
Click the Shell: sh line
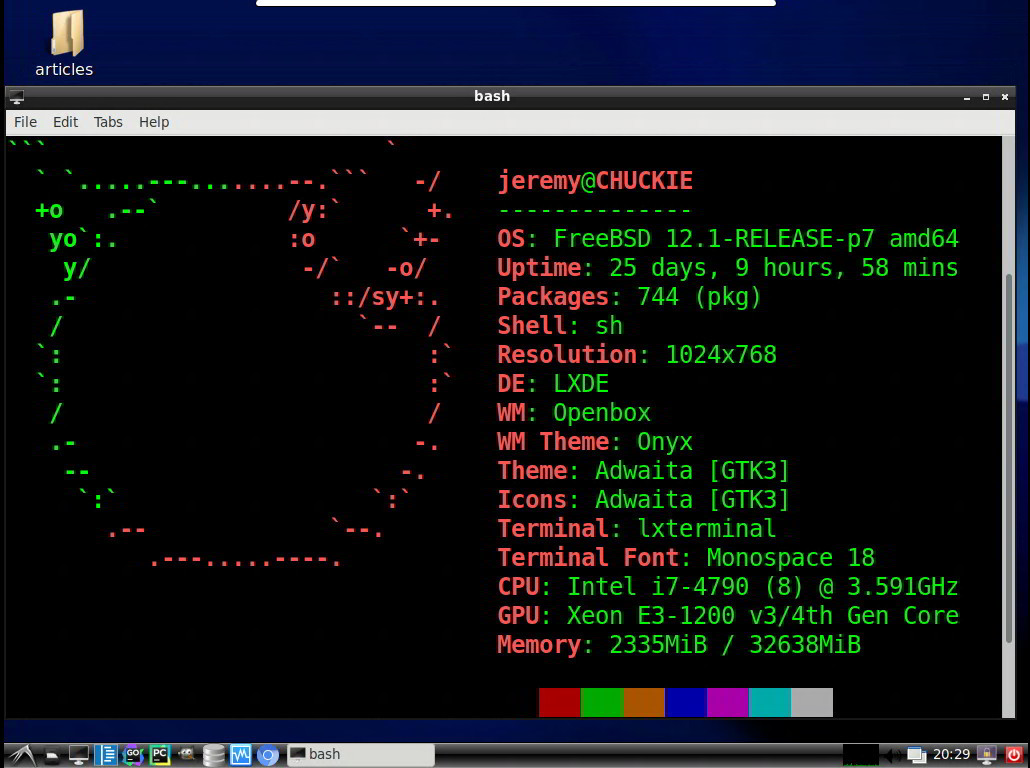(x=560, y=326)
